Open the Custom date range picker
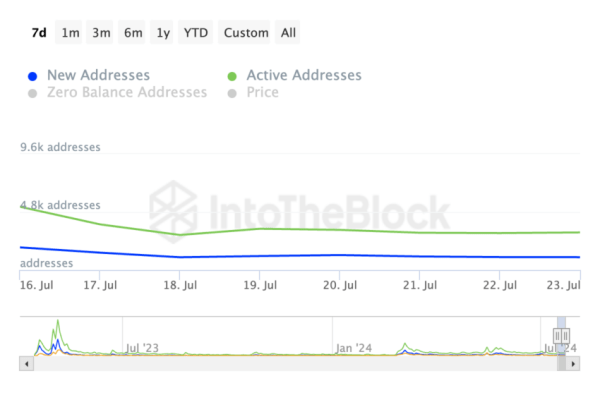Image resolution: width=600 pixels, height=400 pixels. point(246,33)
